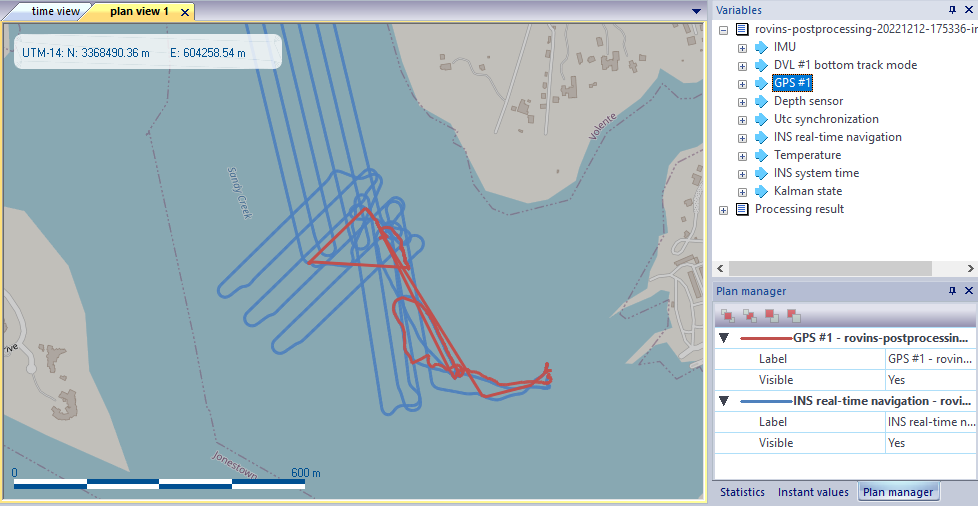Collapse the INS real-time navigation plan group
Viewport: 978px width, 506px height.
pyautogui.click(x=724, y=401)
